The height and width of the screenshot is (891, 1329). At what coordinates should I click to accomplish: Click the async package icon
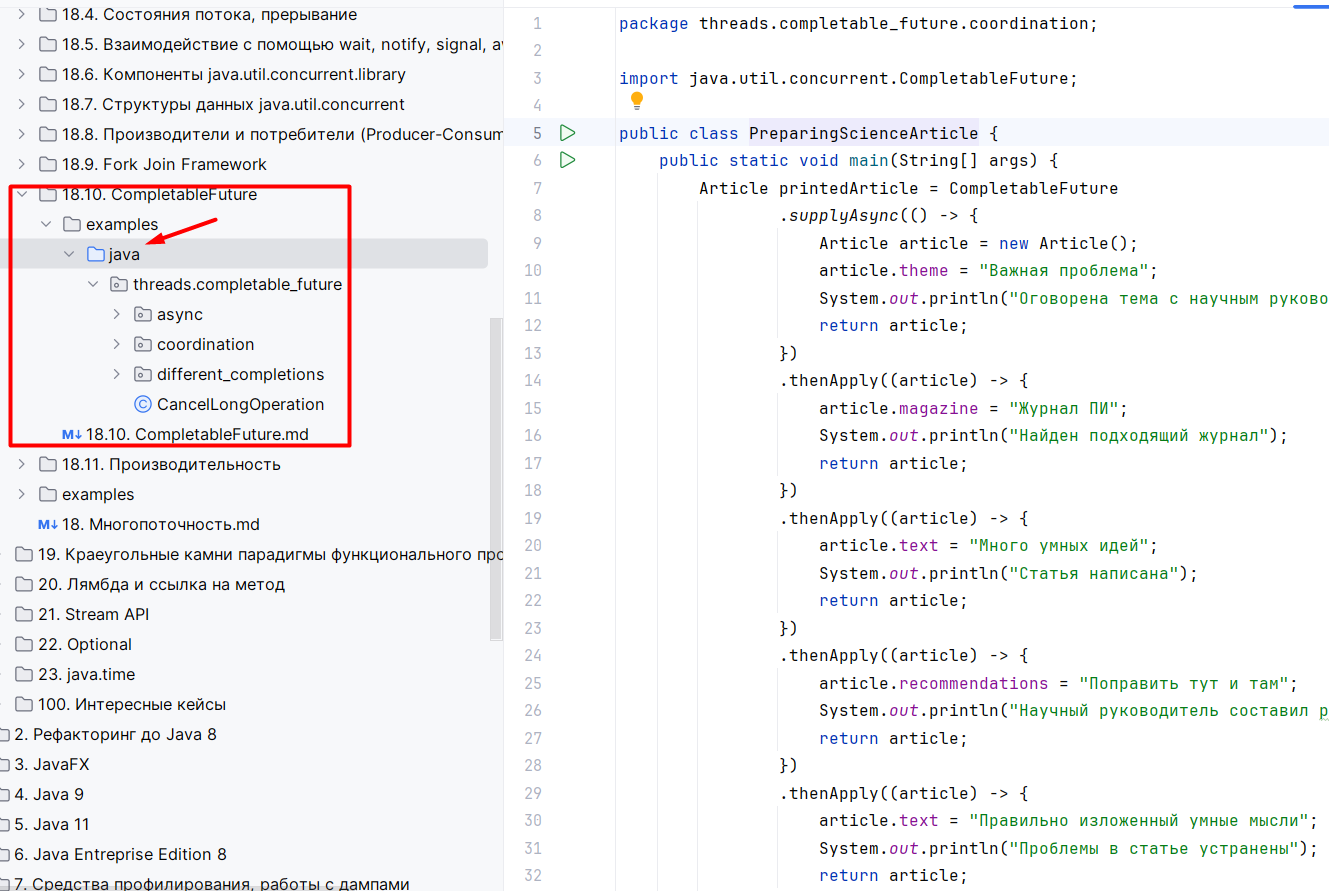143,314
